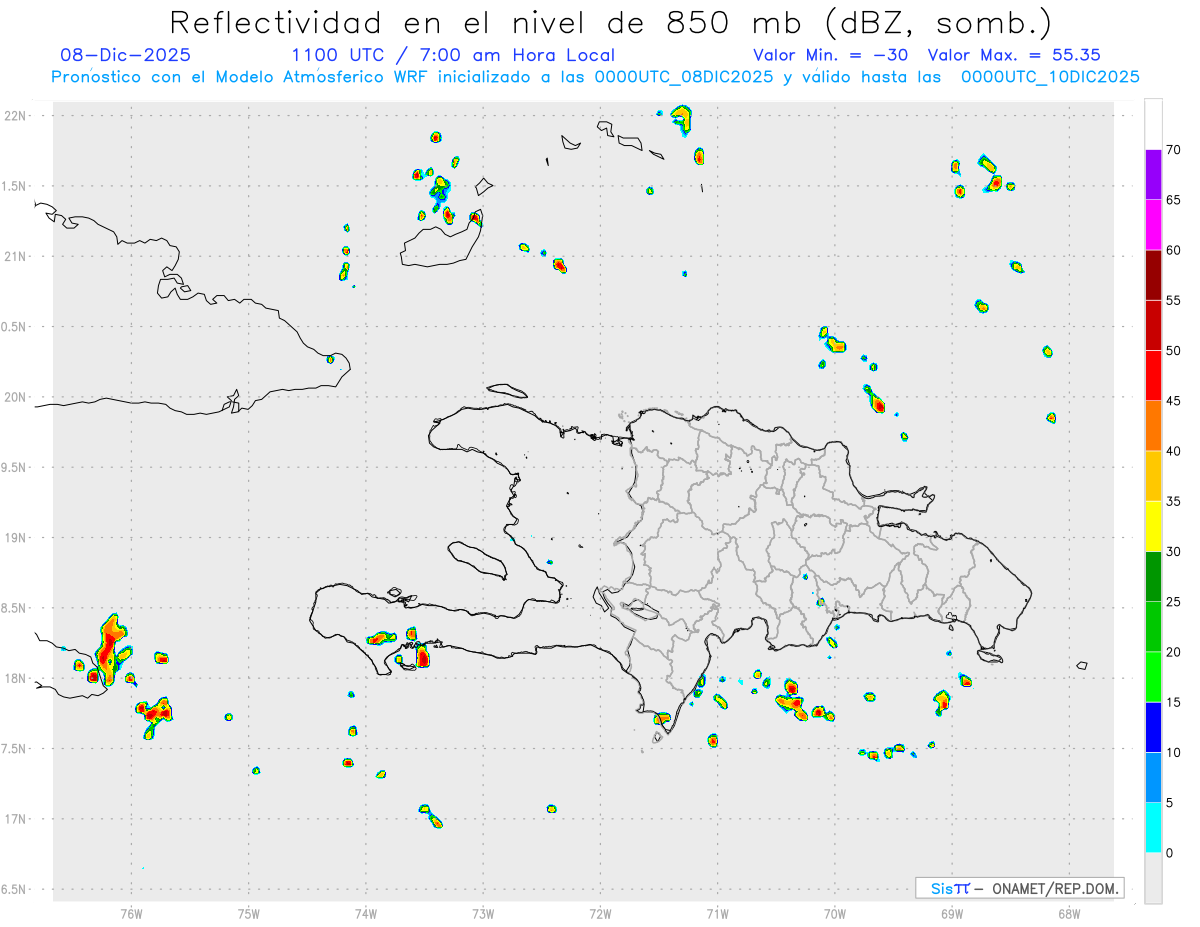The image size is (1200, 927).
Task: Select the cyan 0–5 dBZ color bar segment
Action: (1153, 828)
